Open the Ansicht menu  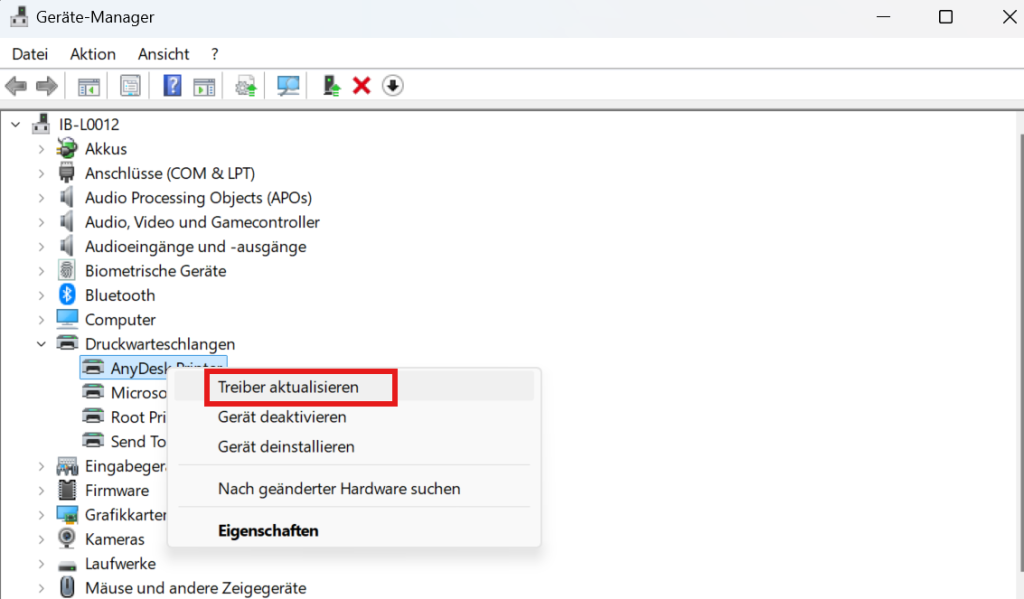(x=163, y=54)
